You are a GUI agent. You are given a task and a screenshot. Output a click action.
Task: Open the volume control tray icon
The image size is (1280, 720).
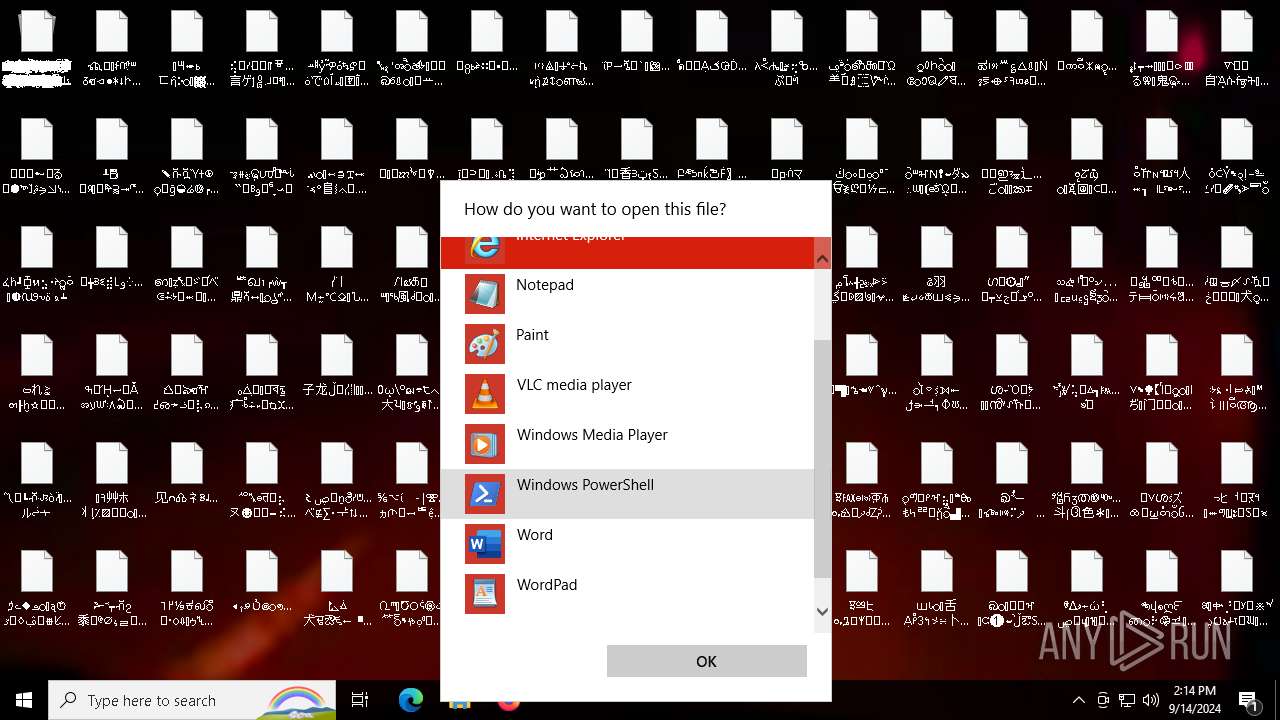pyautogui.click(x=1151, y=700)
